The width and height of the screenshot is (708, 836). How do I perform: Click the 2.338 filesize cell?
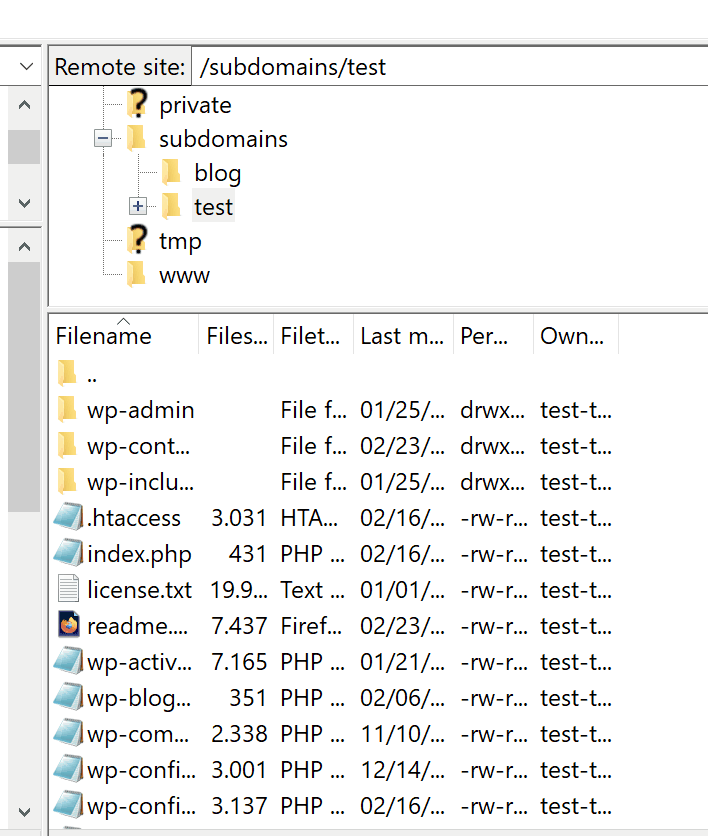pyautogui.click(x=238, y=734)
